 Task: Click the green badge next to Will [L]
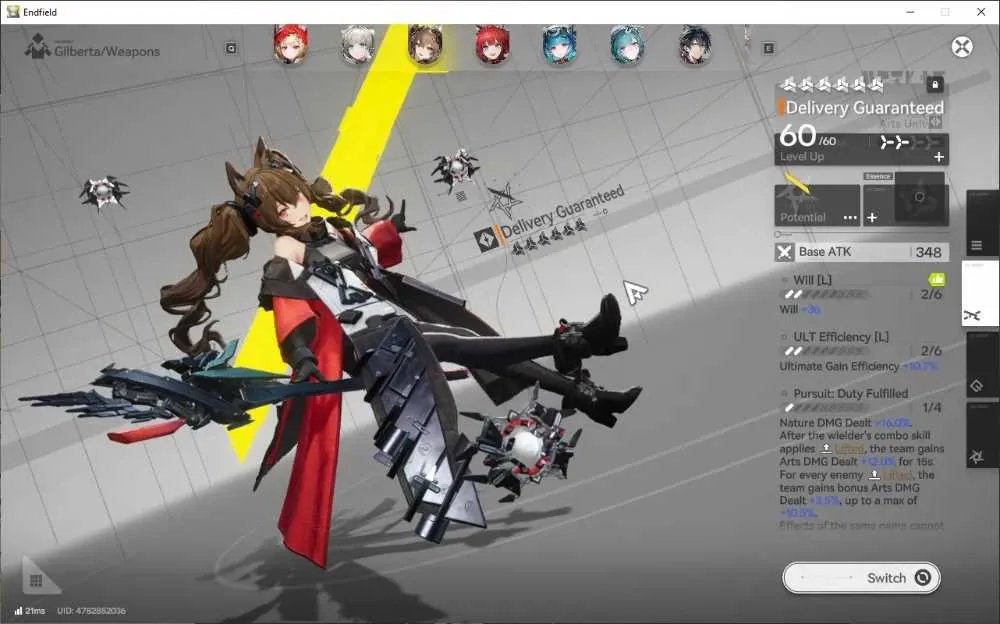tap(936, 279)
